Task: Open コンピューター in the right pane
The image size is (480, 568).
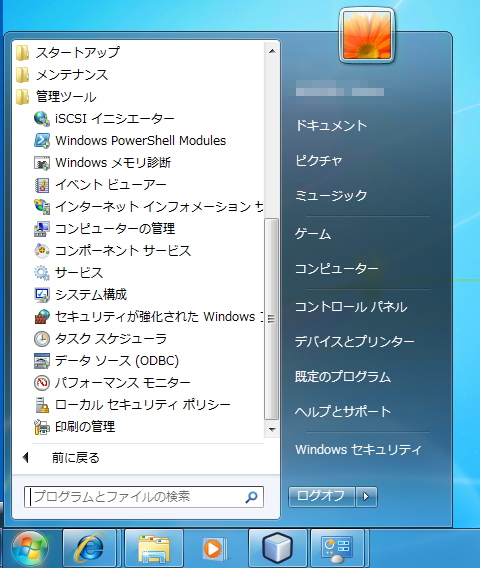Action: click(337, 268)
